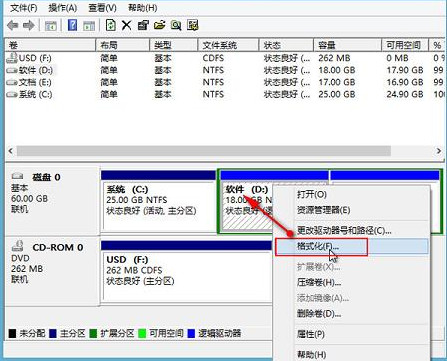Sort by the 类型 column header
The width and height of the screenshot is (447, 361).
(174, 45)
